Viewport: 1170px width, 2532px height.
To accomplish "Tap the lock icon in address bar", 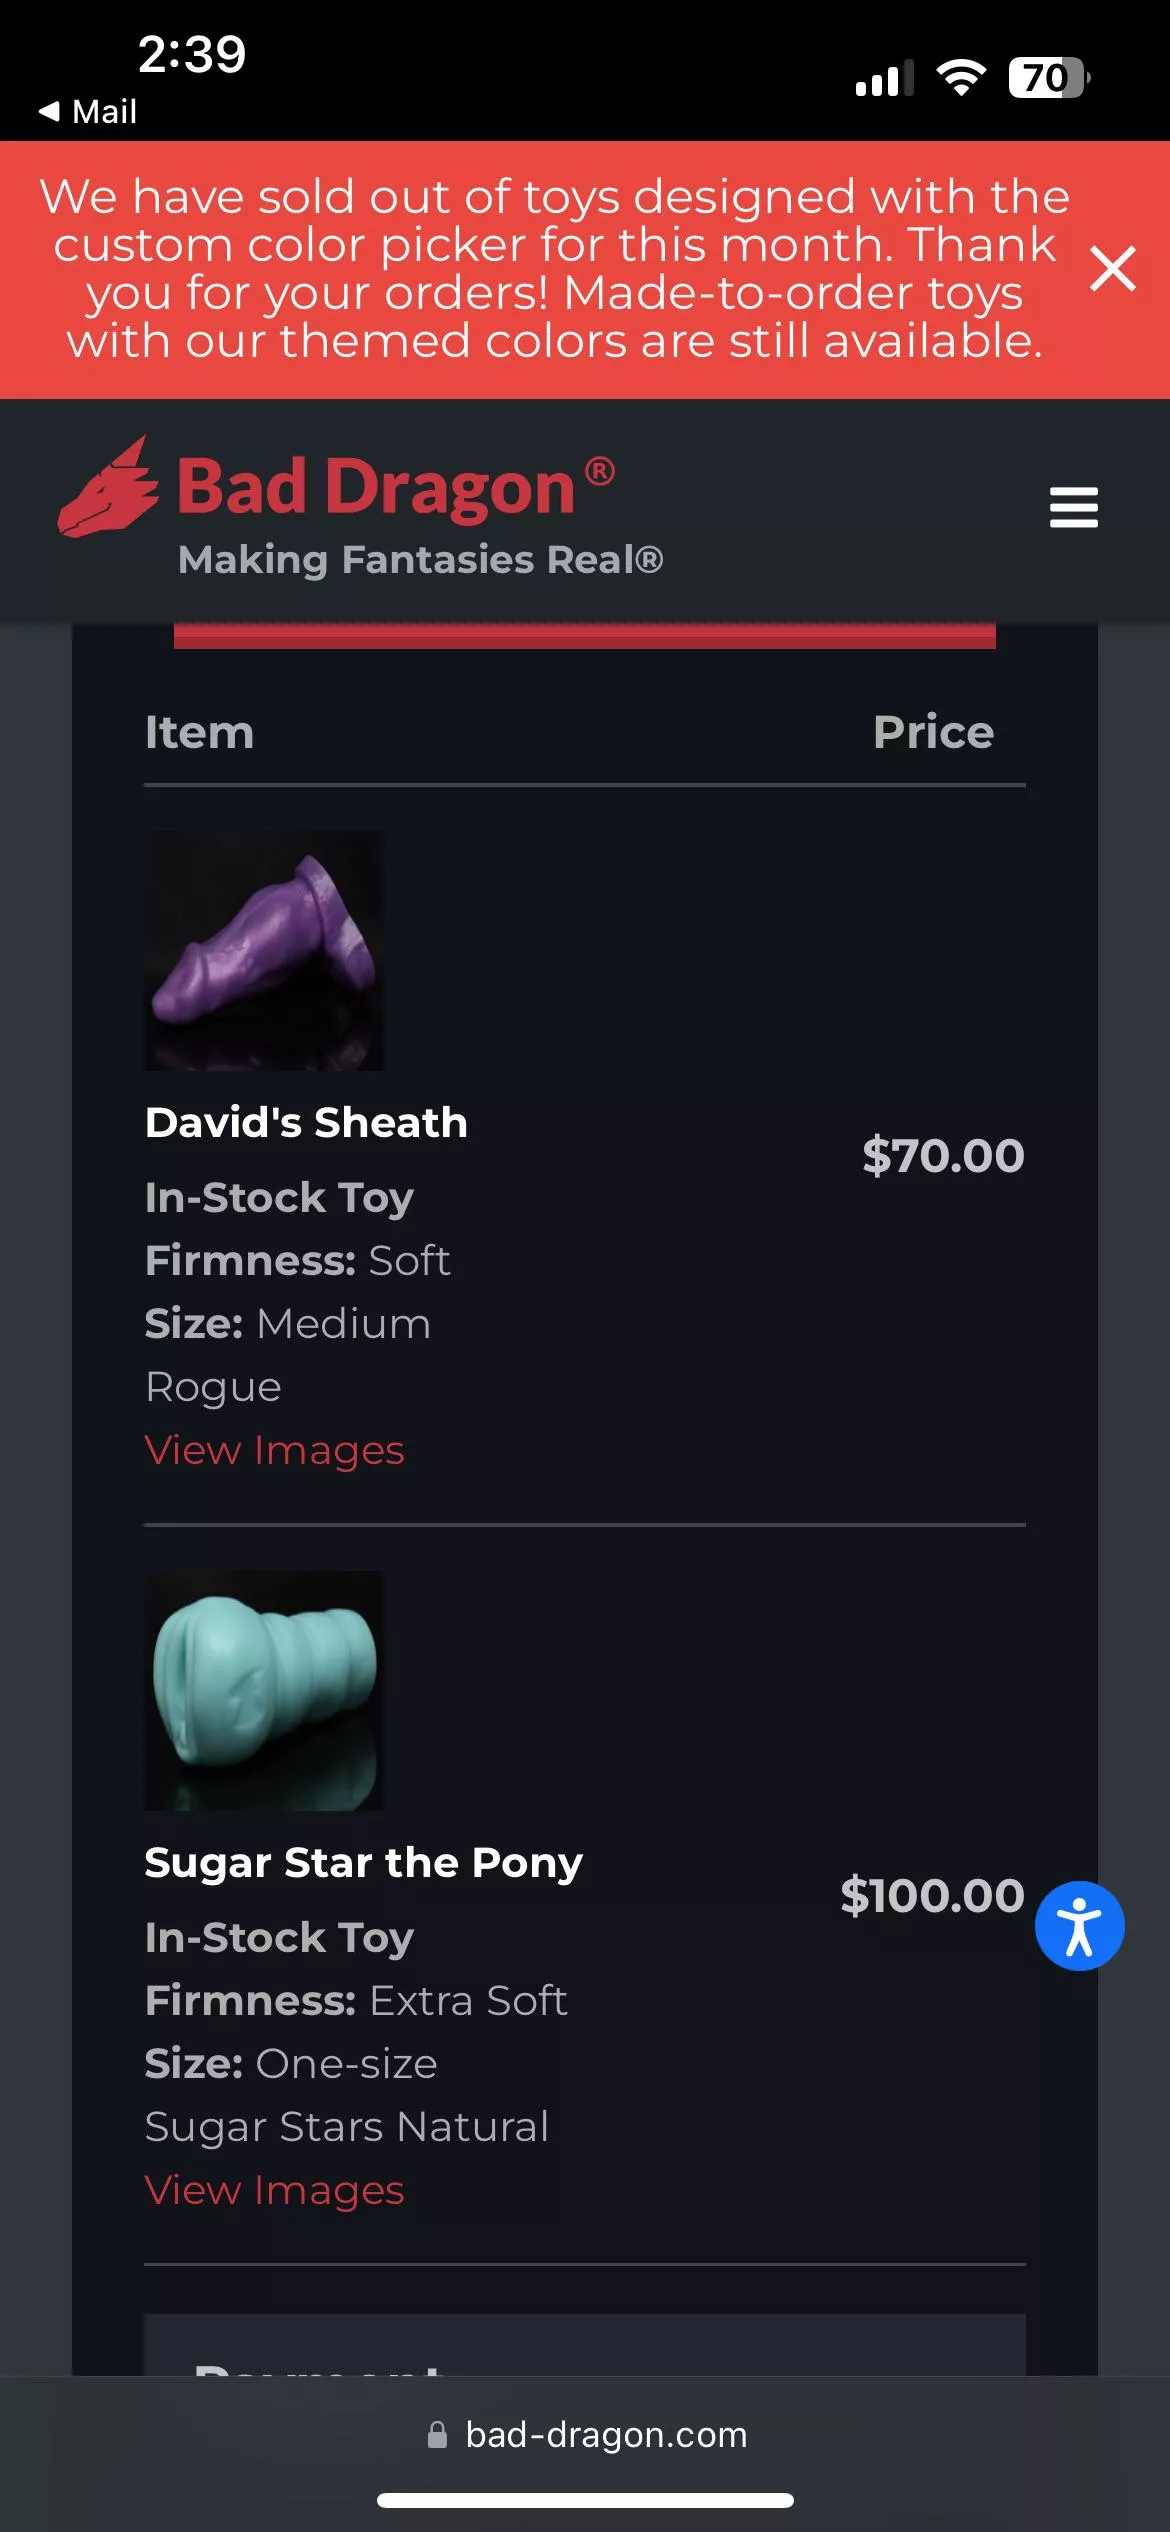I will pos(437,2434).
